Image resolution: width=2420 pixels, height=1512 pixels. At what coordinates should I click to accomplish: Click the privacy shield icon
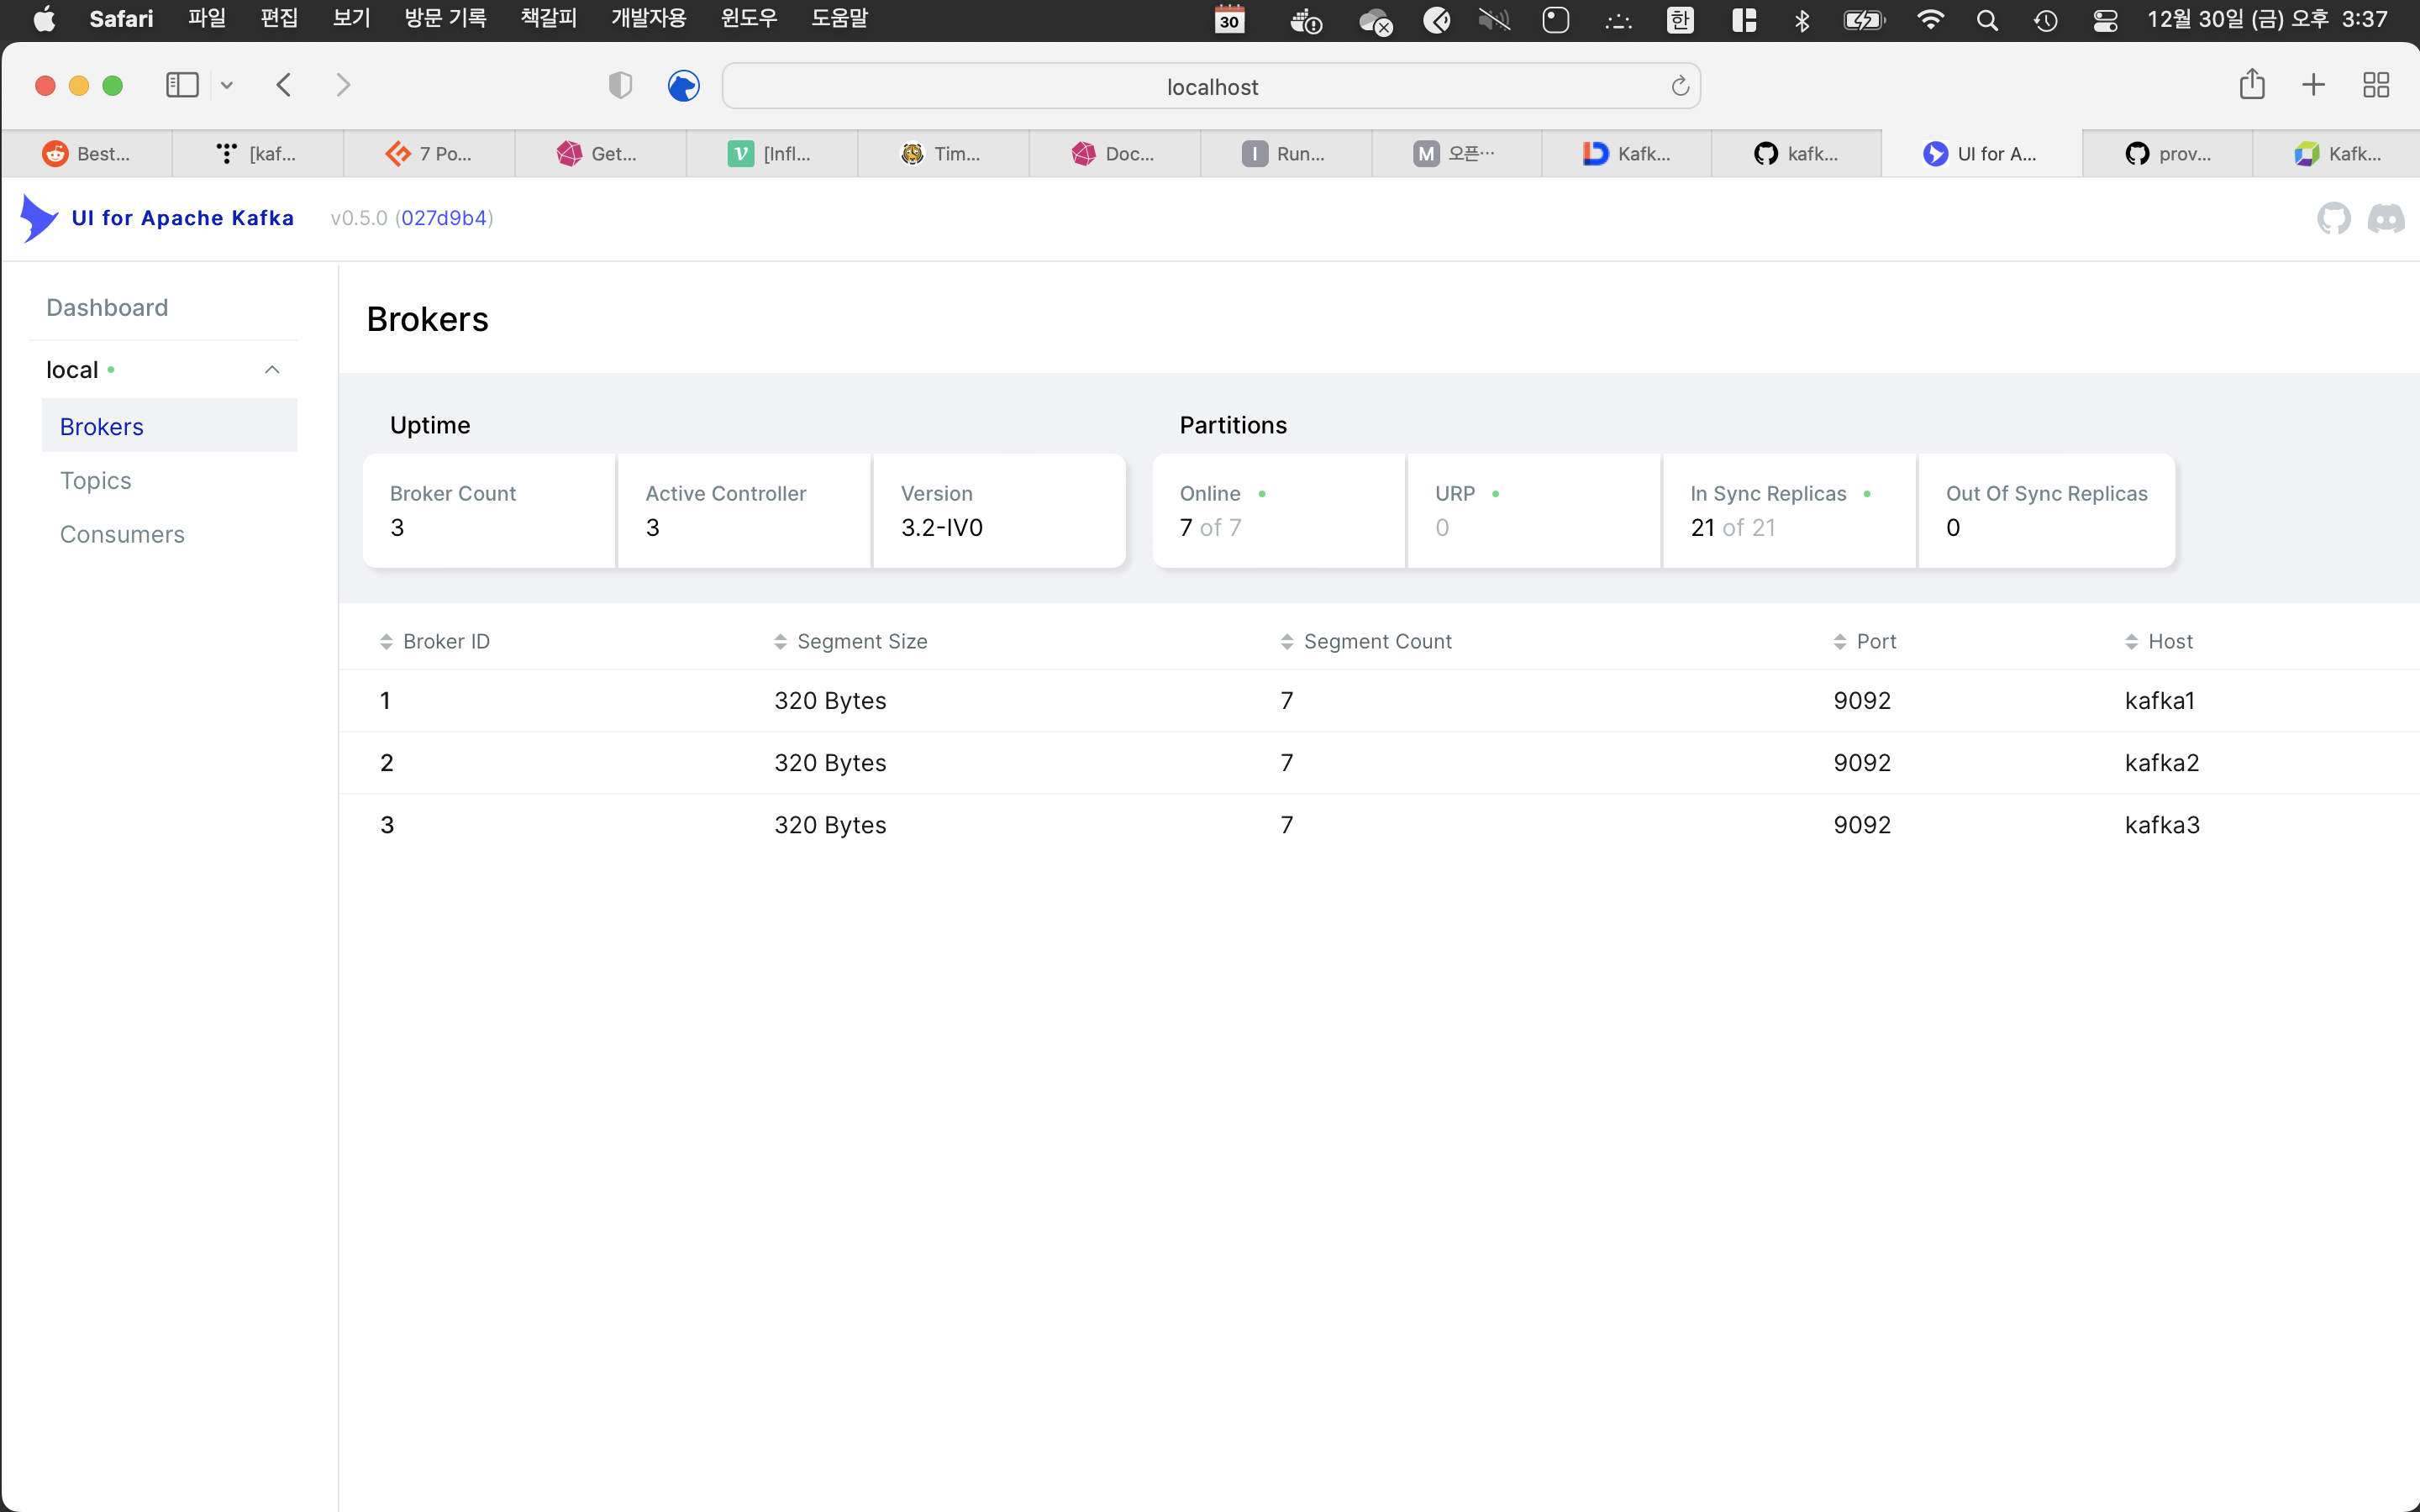point(620,86)
